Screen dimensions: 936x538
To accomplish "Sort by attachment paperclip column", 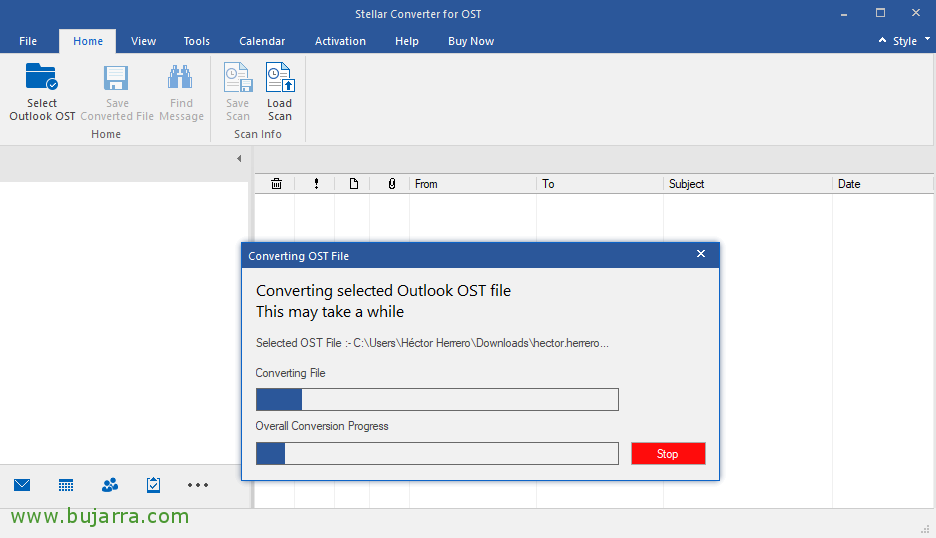I will [x=392, y=184].
